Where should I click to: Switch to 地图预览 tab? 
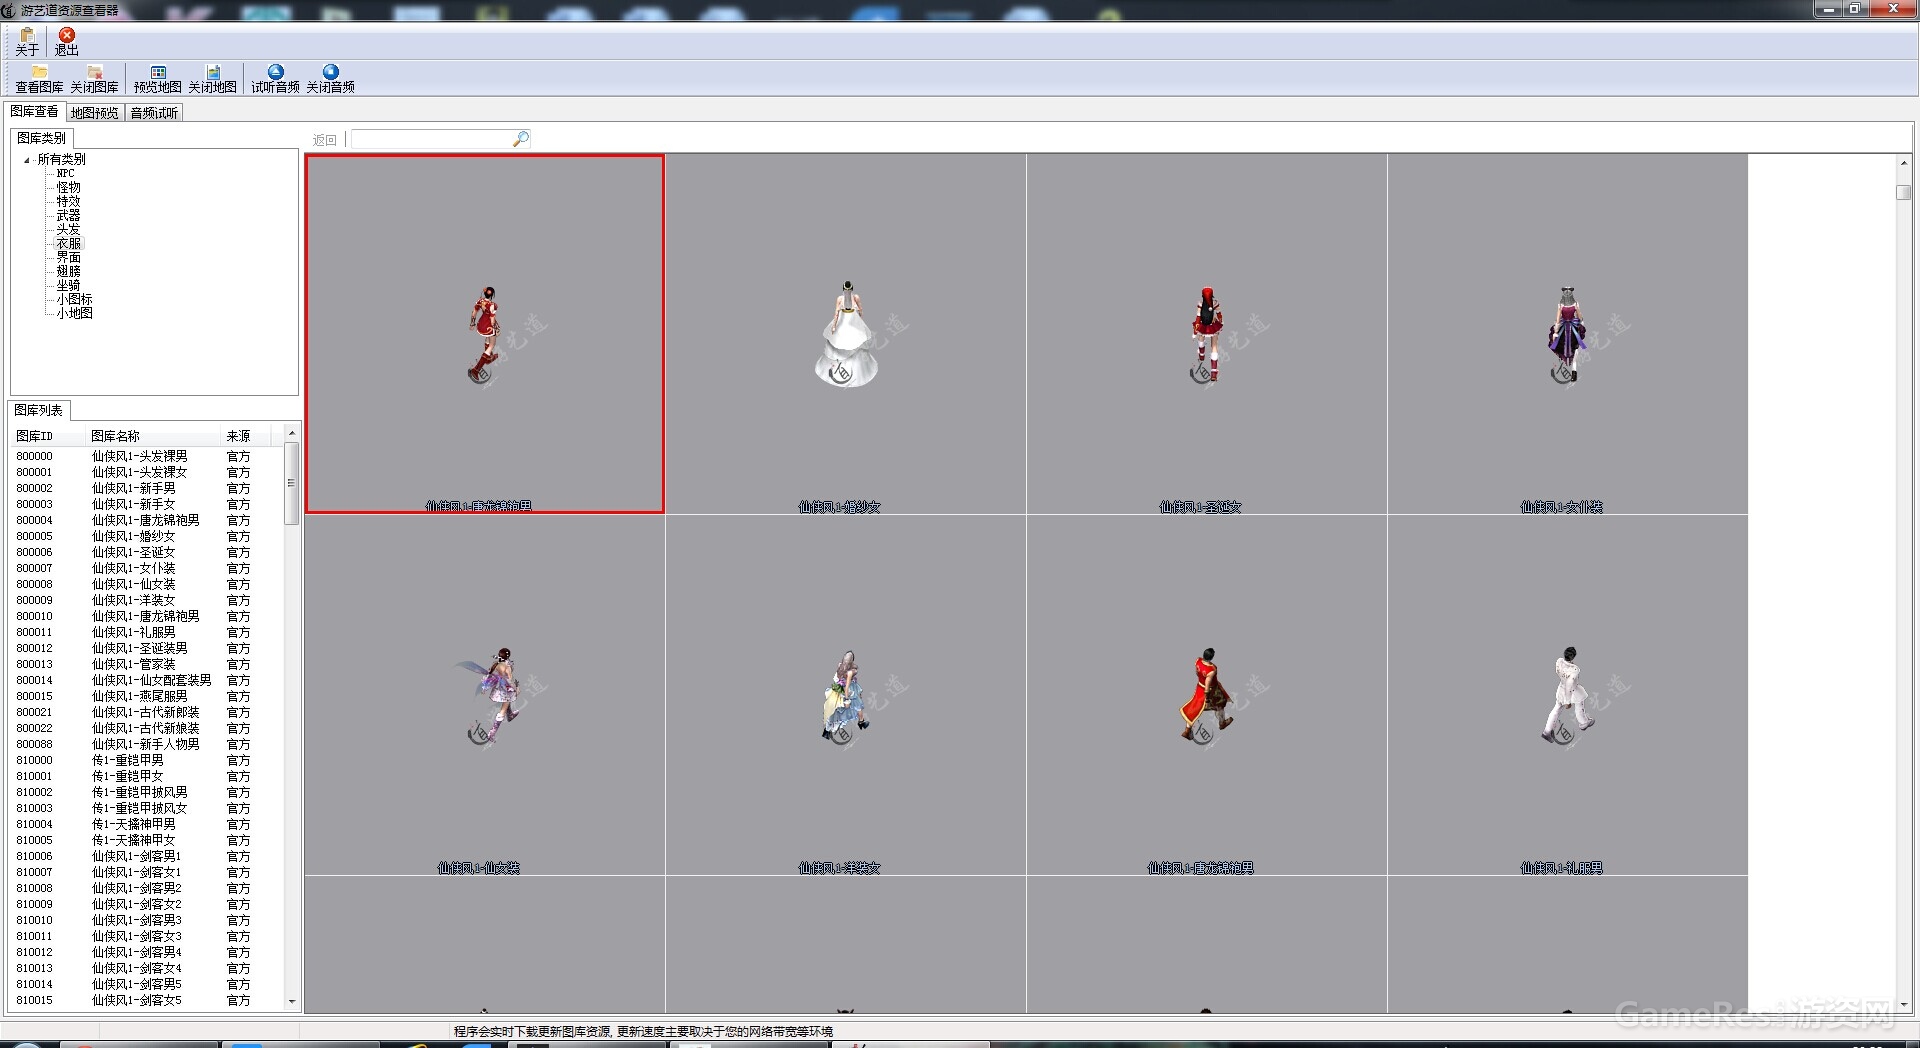point(95,113)
